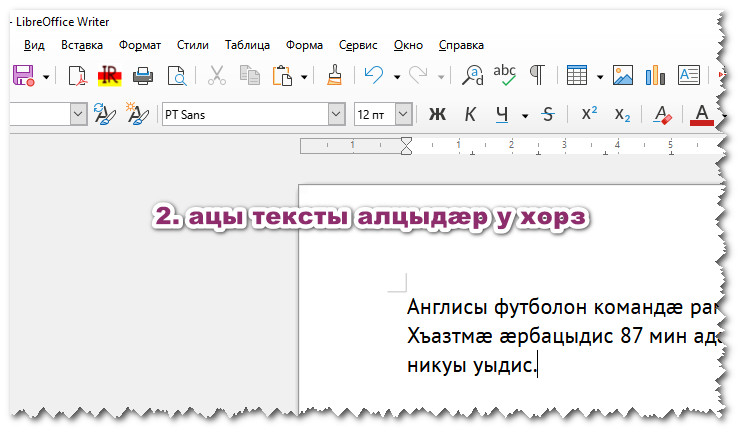Open the Справка menu
The height and width of the screenshot is (435, 744).
click(x=461, y=45)
